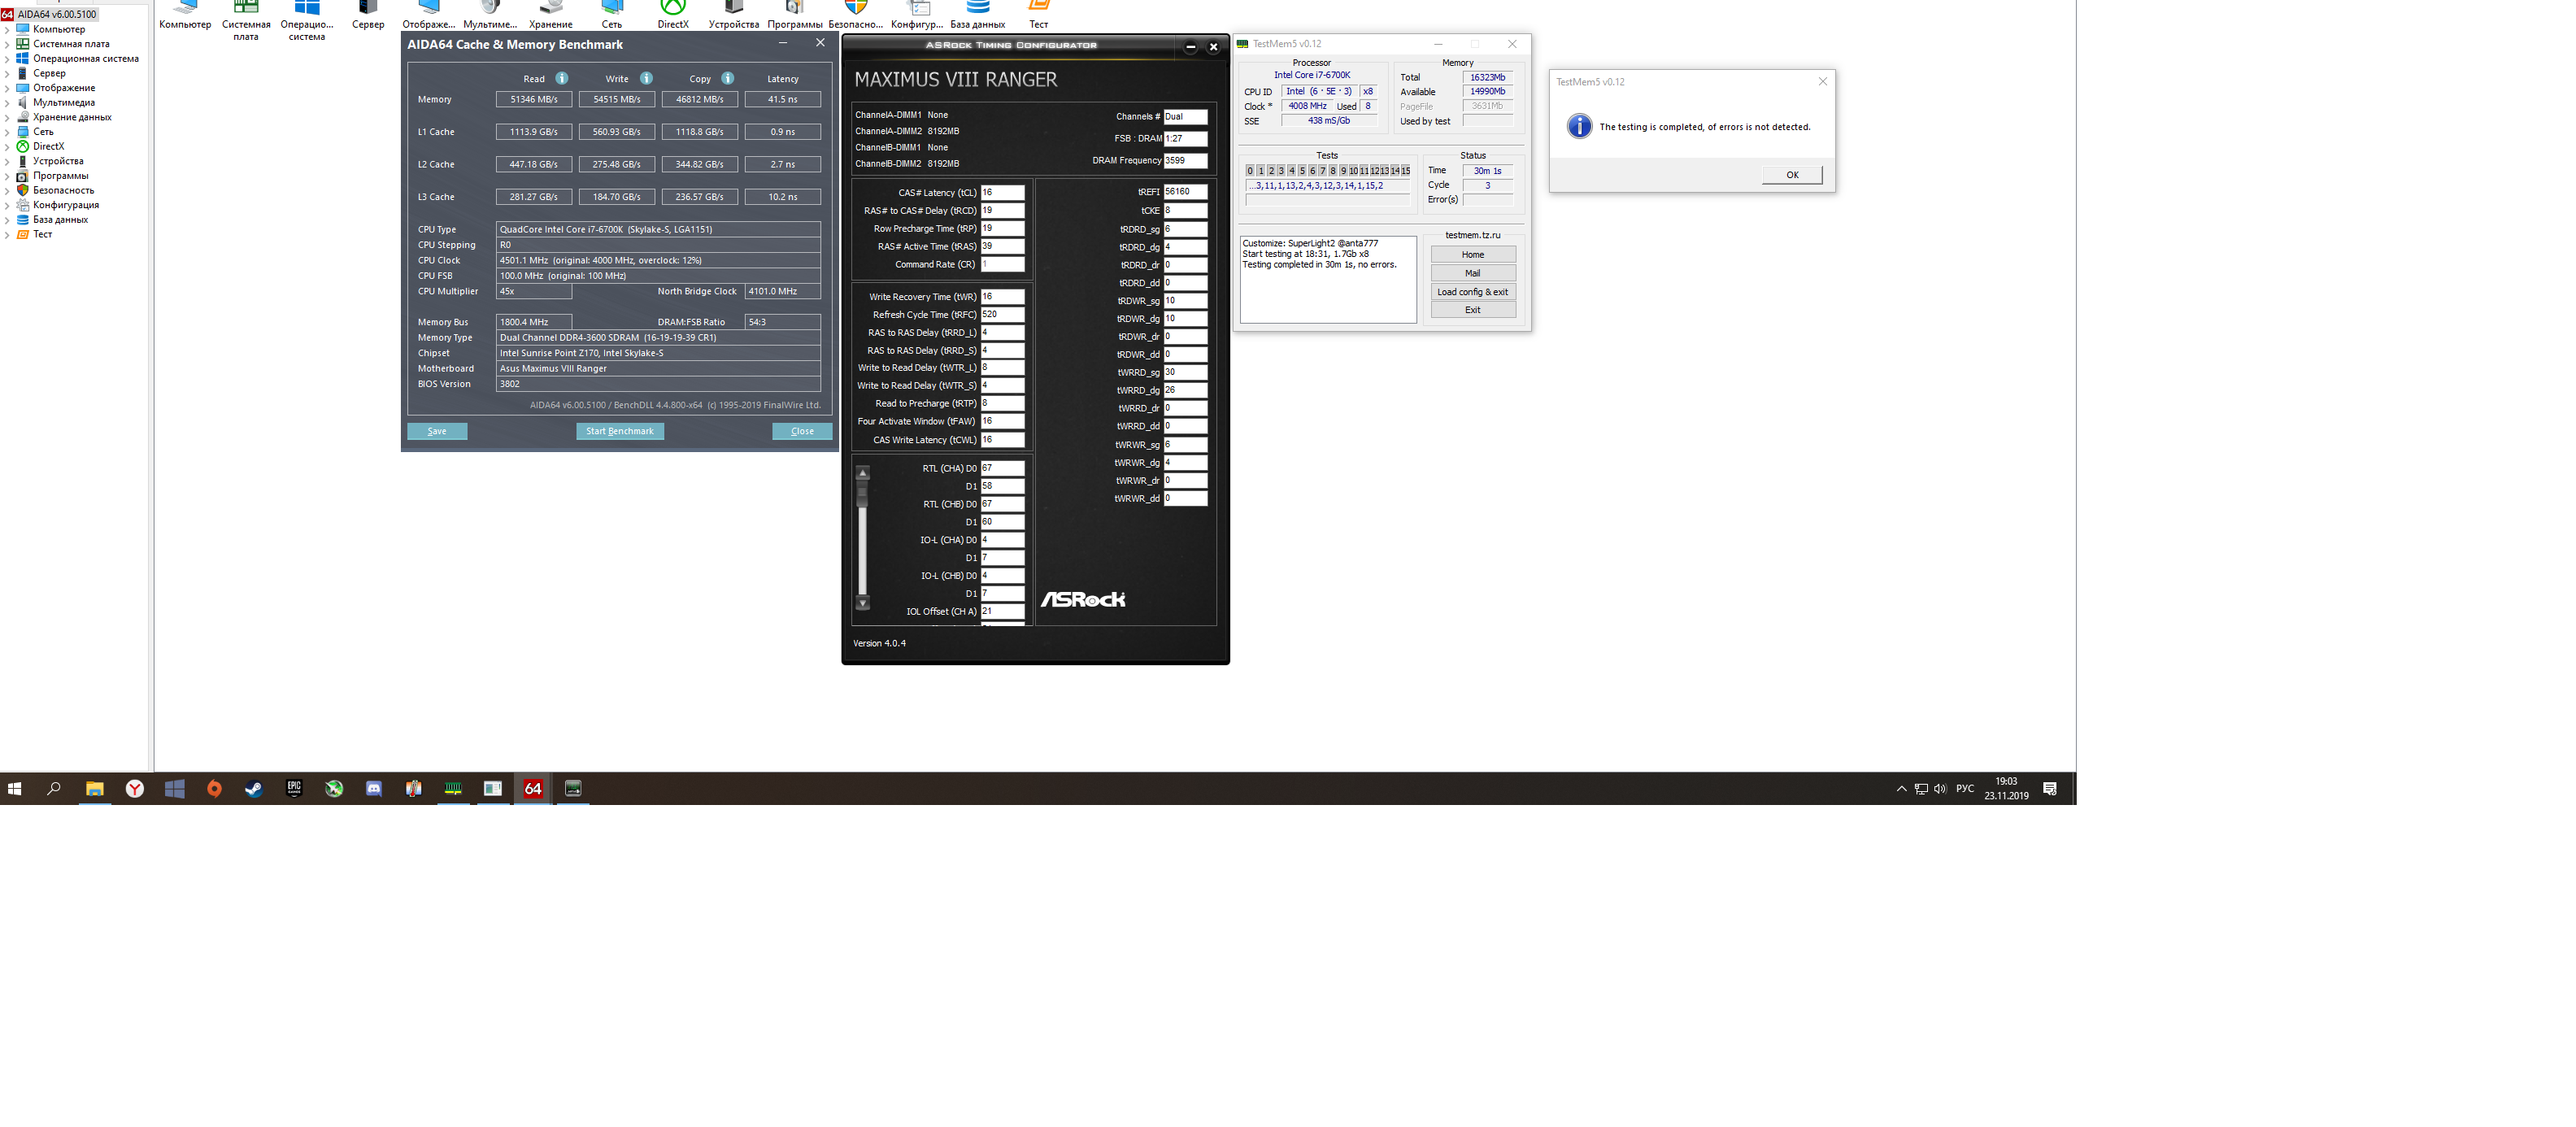Click OK in the TestMem5 dialog
The image size is (2576, 1127).
1791,175
